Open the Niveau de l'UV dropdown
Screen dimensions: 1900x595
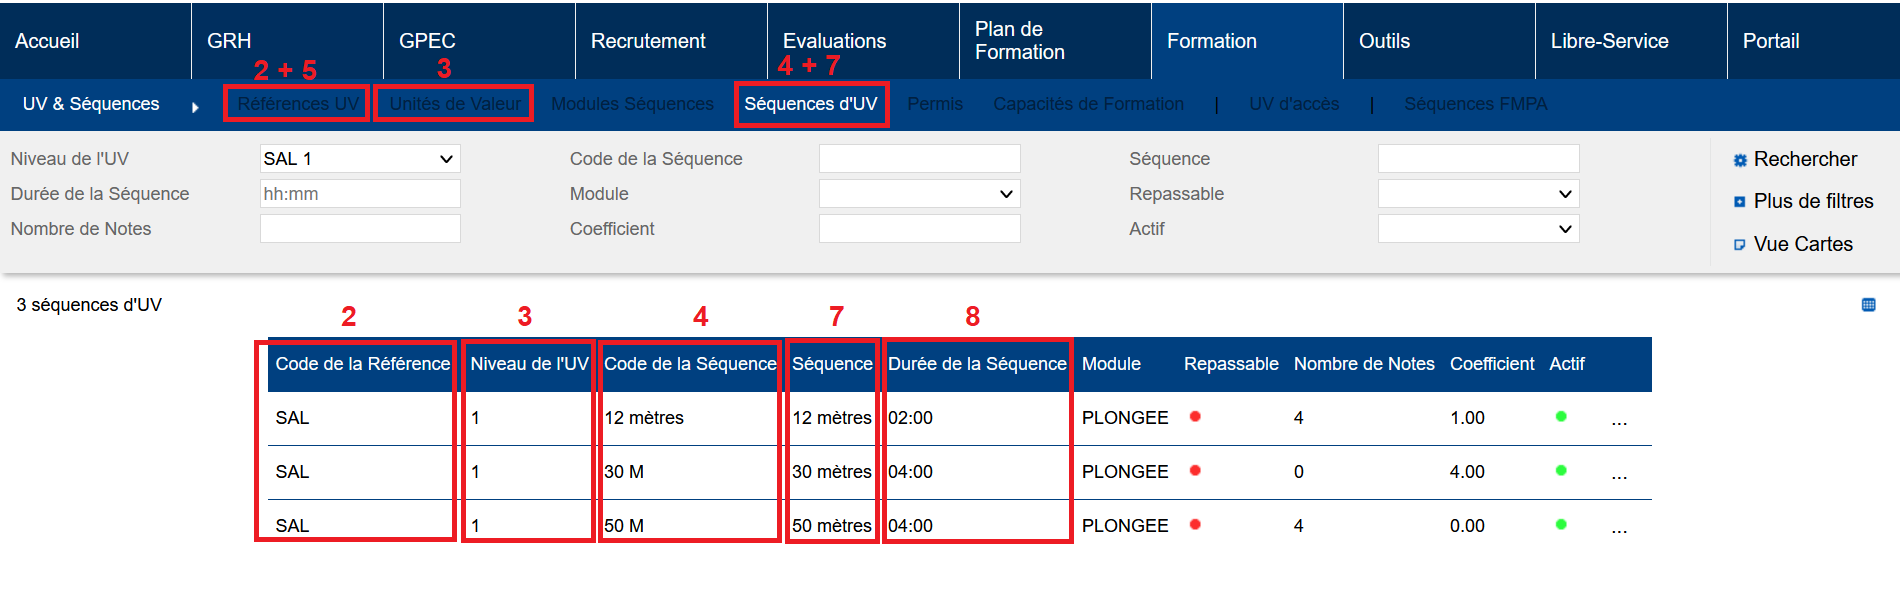pos(360,159)
